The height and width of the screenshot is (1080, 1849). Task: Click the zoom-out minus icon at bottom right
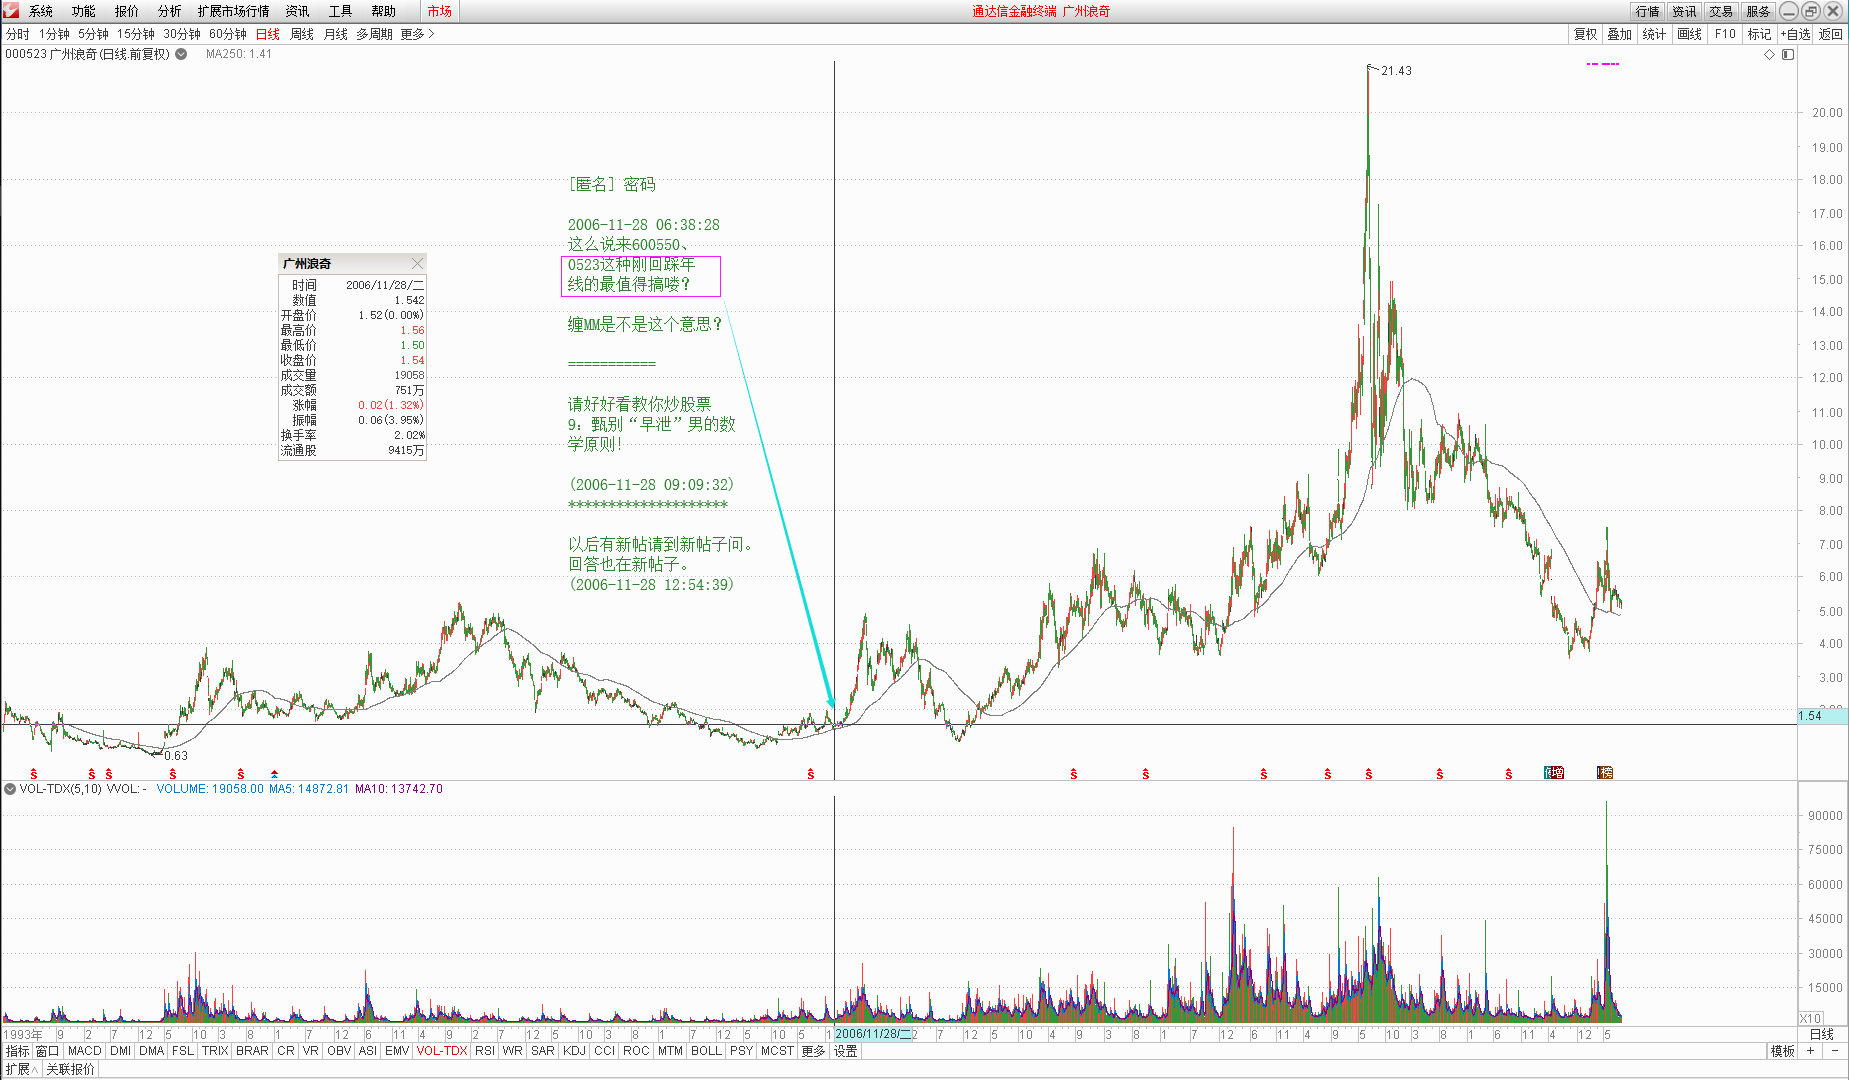[x=1835, y=1051]
